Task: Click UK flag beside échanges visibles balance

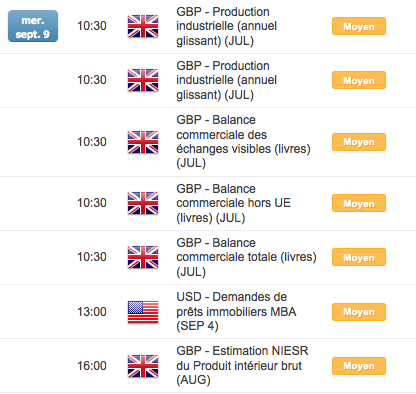Action: (x=143, y=142)
